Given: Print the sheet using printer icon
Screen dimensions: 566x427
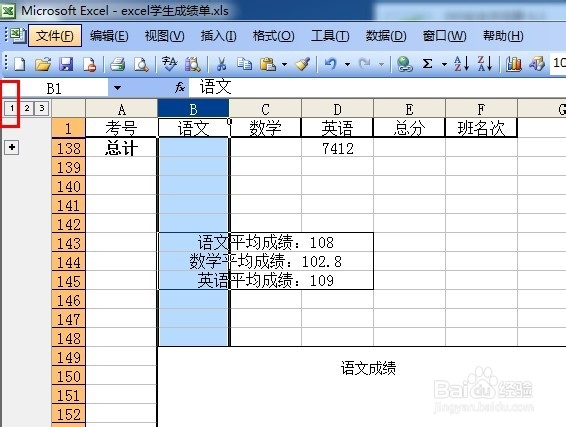Looking at the screenshot, I should point(118,64).
